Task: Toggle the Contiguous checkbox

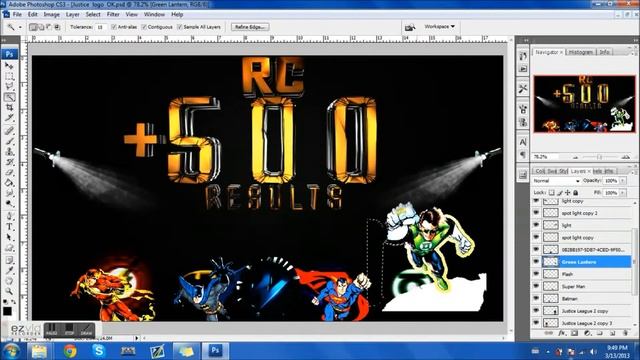Action: [x=144, y=27]
